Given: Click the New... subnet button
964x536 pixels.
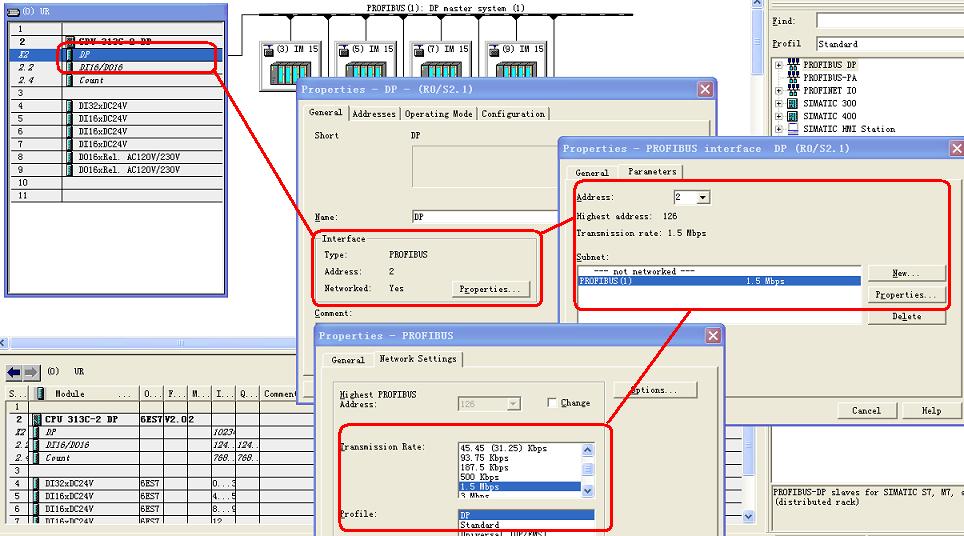Looking at the screenshot, I should pyautogui.click(x=905, y=273).
